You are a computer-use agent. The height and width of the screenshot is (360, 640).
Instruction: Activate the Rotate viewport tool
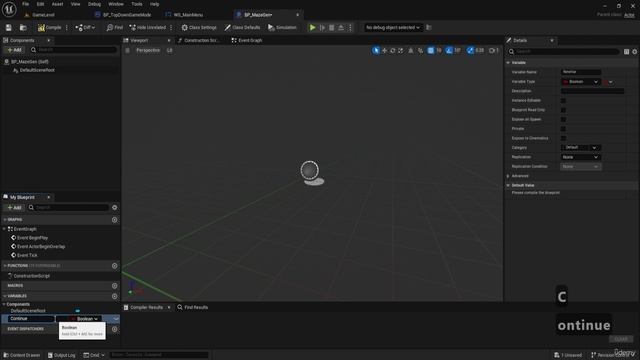[x=393, y=51]
